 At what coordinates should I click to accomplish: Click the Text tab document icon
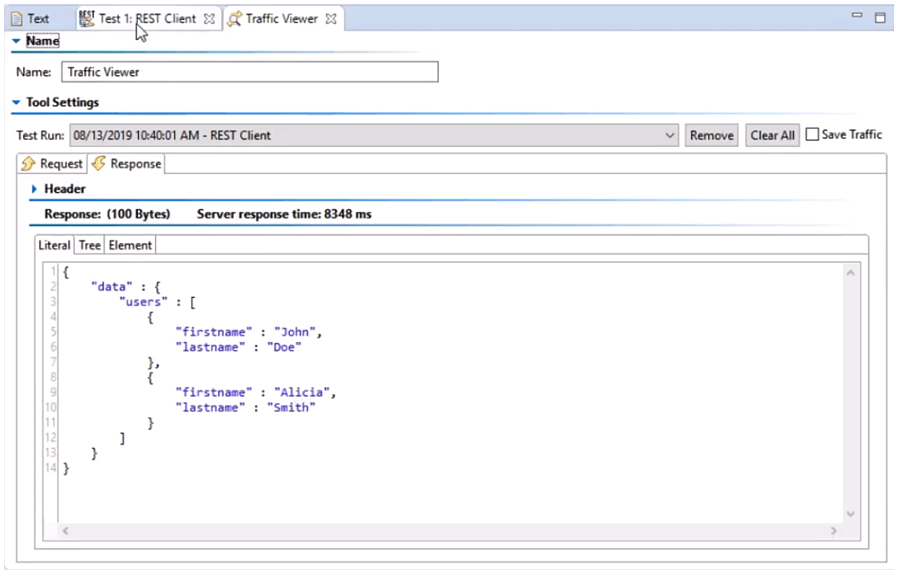pyautogui.click(x=17, y=18)
